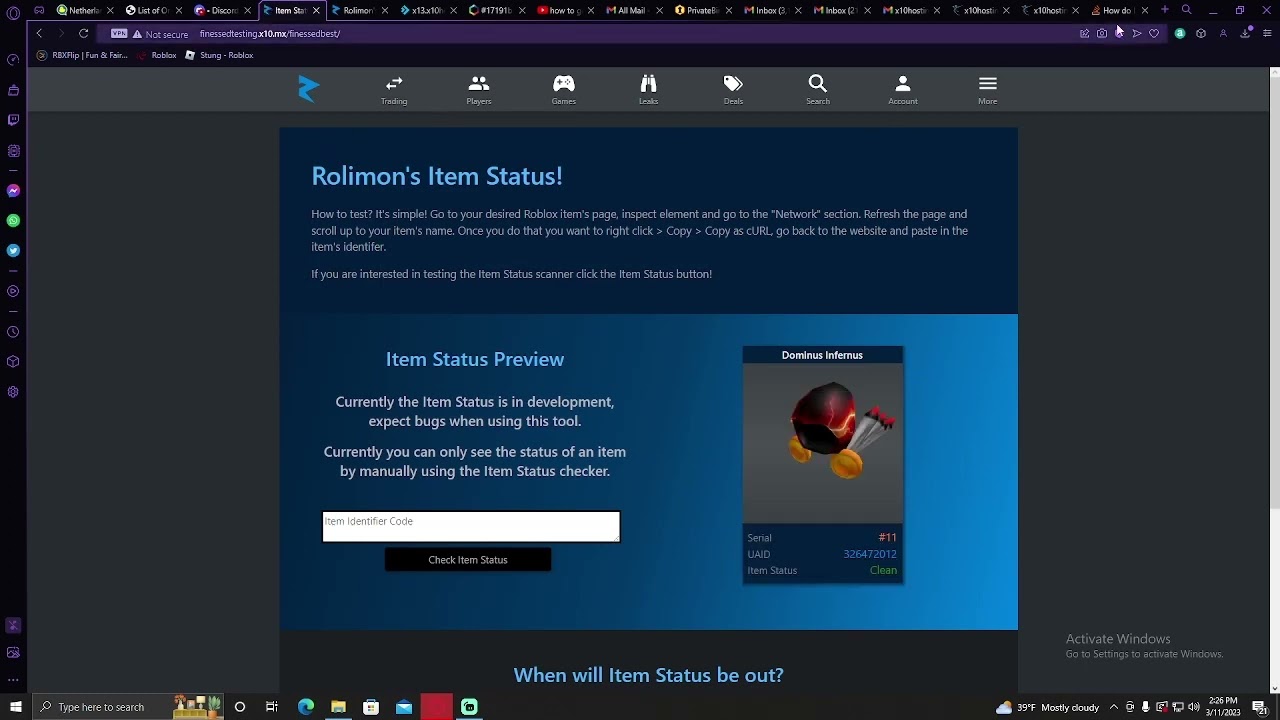Click the Rolimon's Item Status! heading
Image resolution: width=1280 pixels, height=720 pixels.
437,177
